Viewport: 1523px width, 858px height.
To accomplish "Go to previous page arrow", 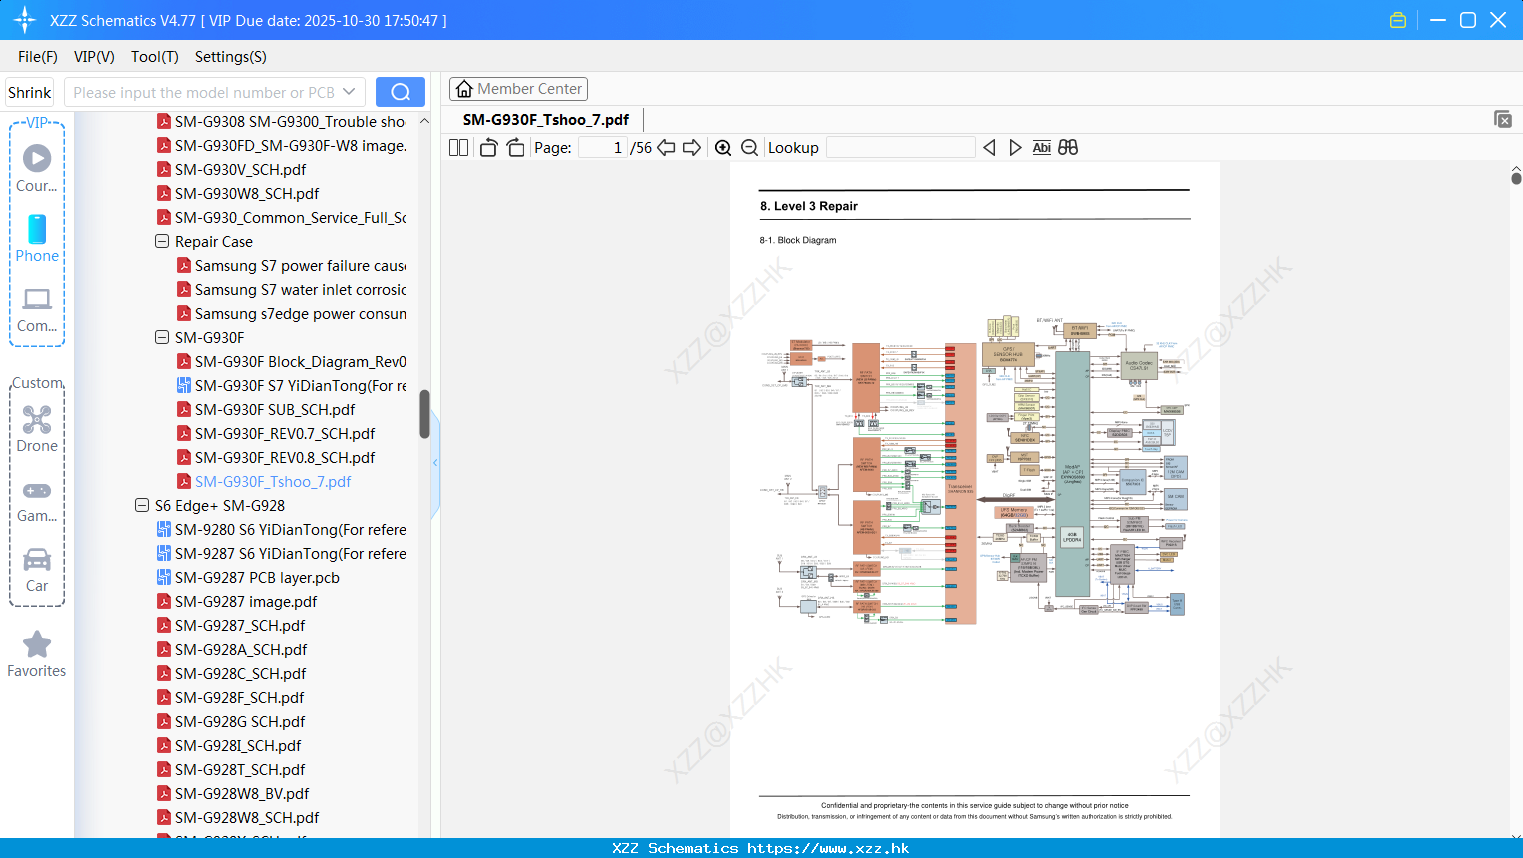I will [x=666, y=148].
